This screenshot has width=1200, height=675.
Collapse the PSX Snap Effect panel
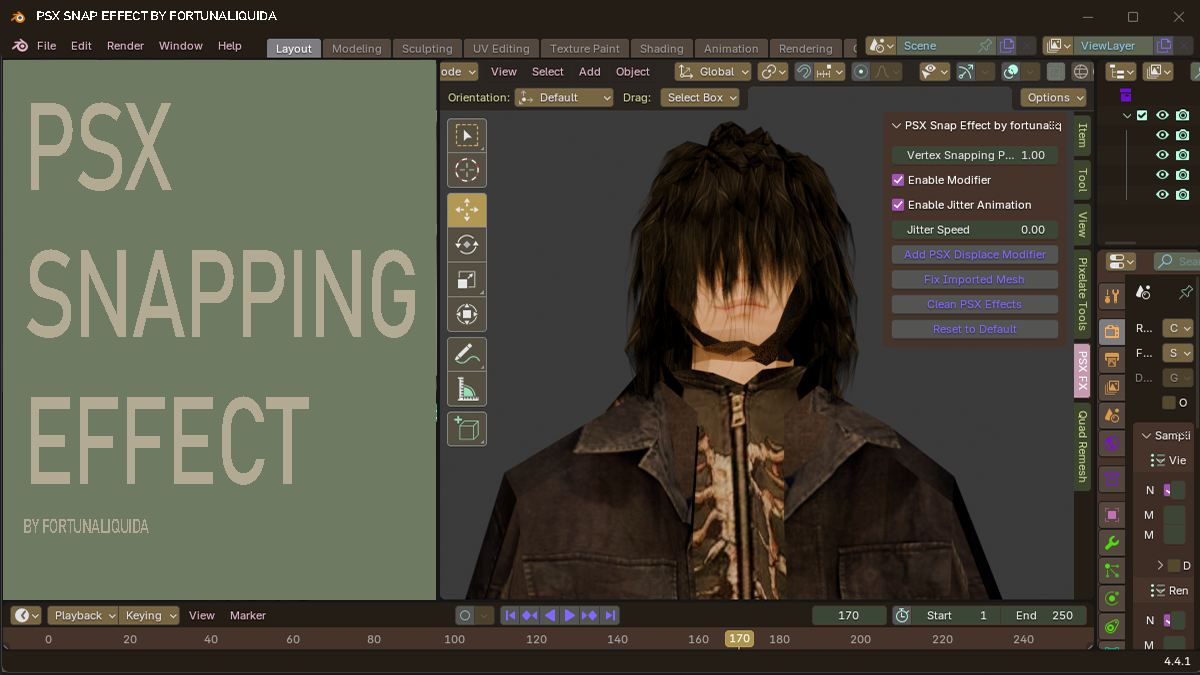tap(897, 126)
